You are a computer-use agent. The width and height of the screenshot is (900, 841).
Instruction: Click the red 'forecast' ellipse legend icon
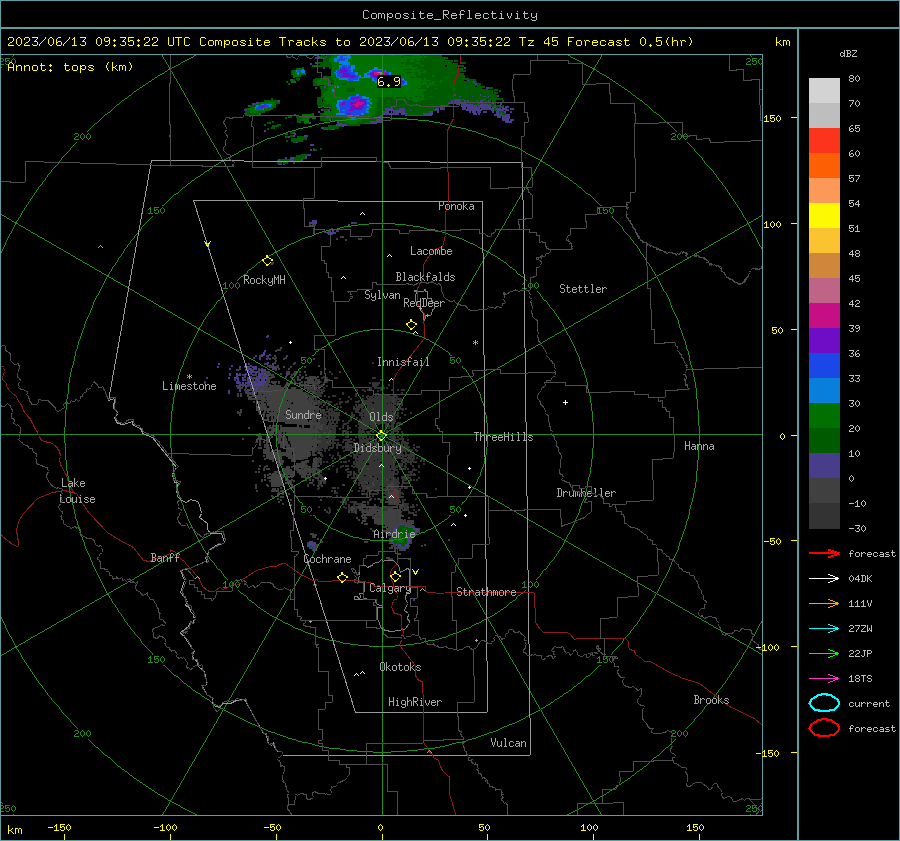tap(824, 728)
